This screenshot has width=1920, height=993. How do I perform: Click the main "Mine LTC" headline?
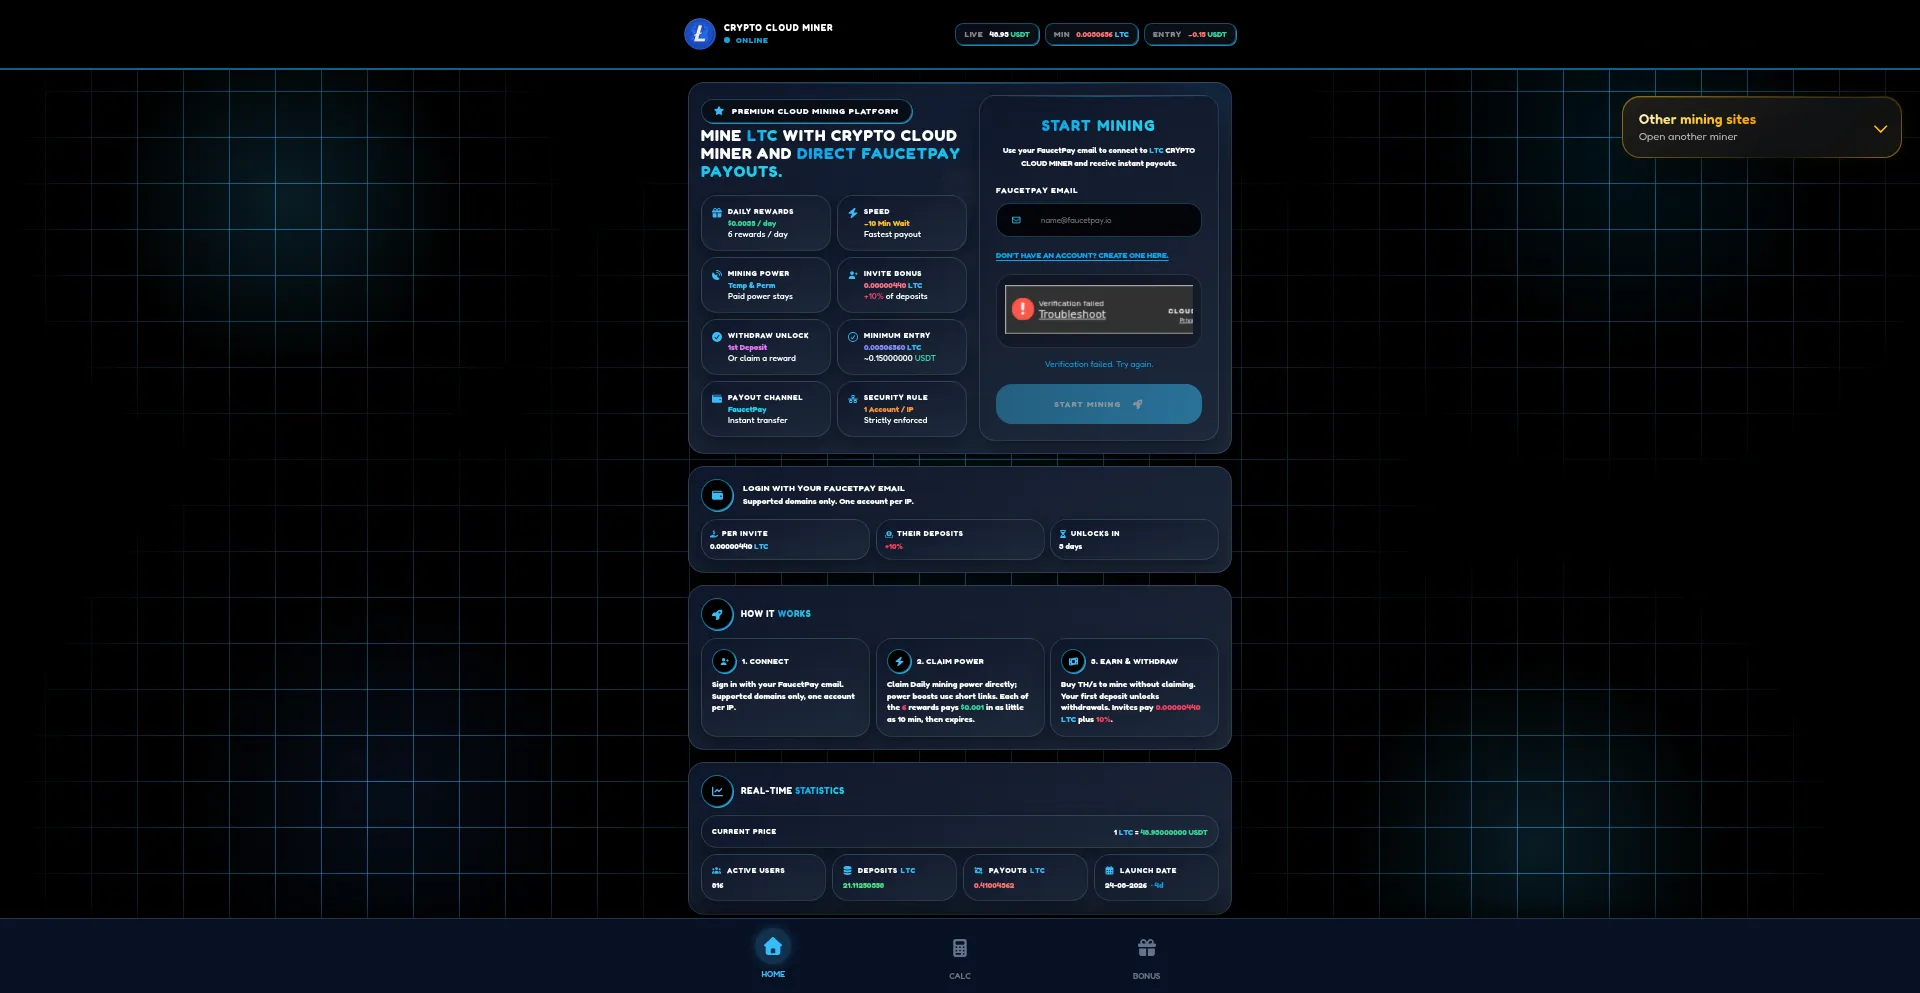830,154
